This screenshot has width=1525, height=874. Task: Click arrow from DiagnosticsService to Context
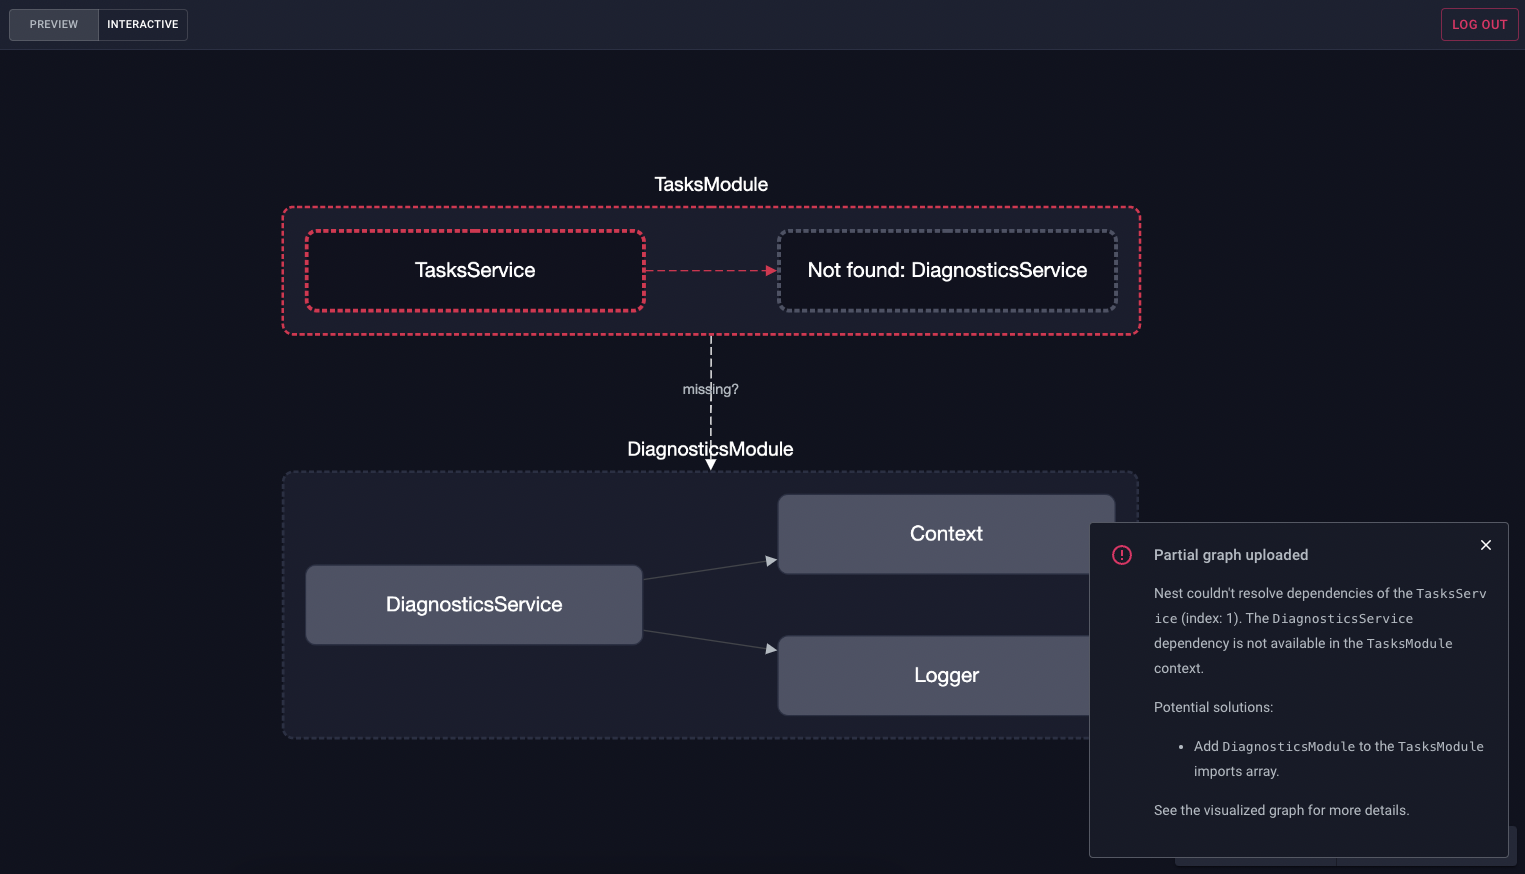click(x=708, y=569)
